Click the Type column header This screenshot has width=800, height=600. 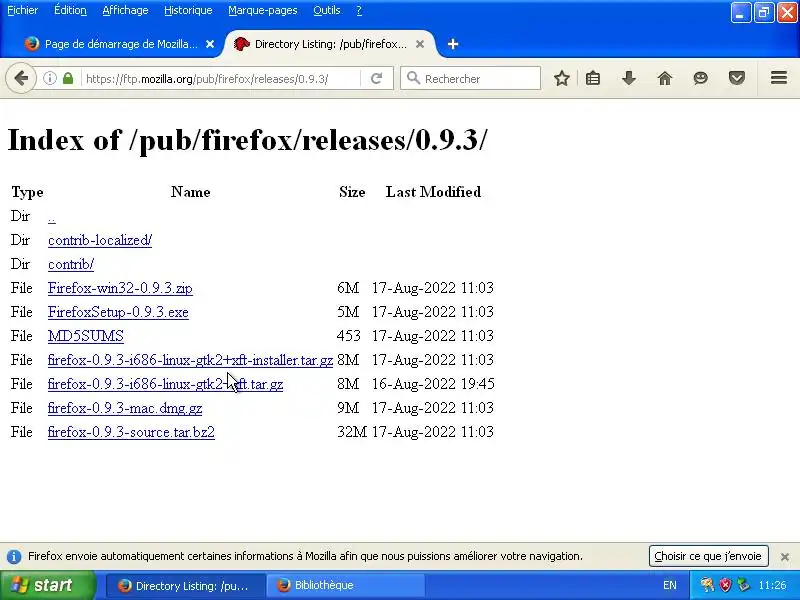point(27,192)
